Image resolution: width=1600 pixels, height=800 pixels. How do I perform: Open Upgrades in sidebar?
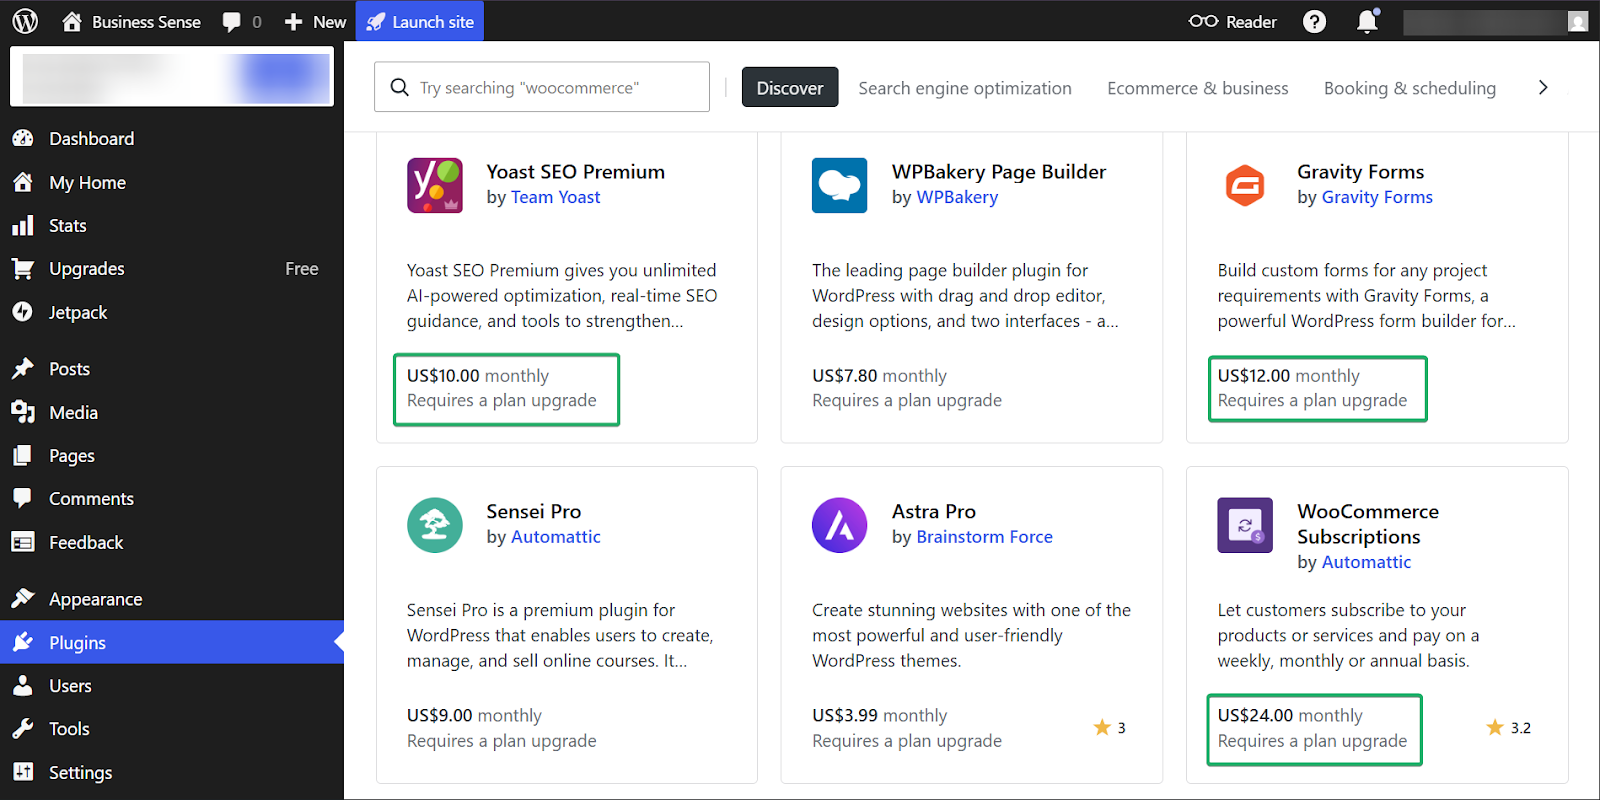point(172,269)
